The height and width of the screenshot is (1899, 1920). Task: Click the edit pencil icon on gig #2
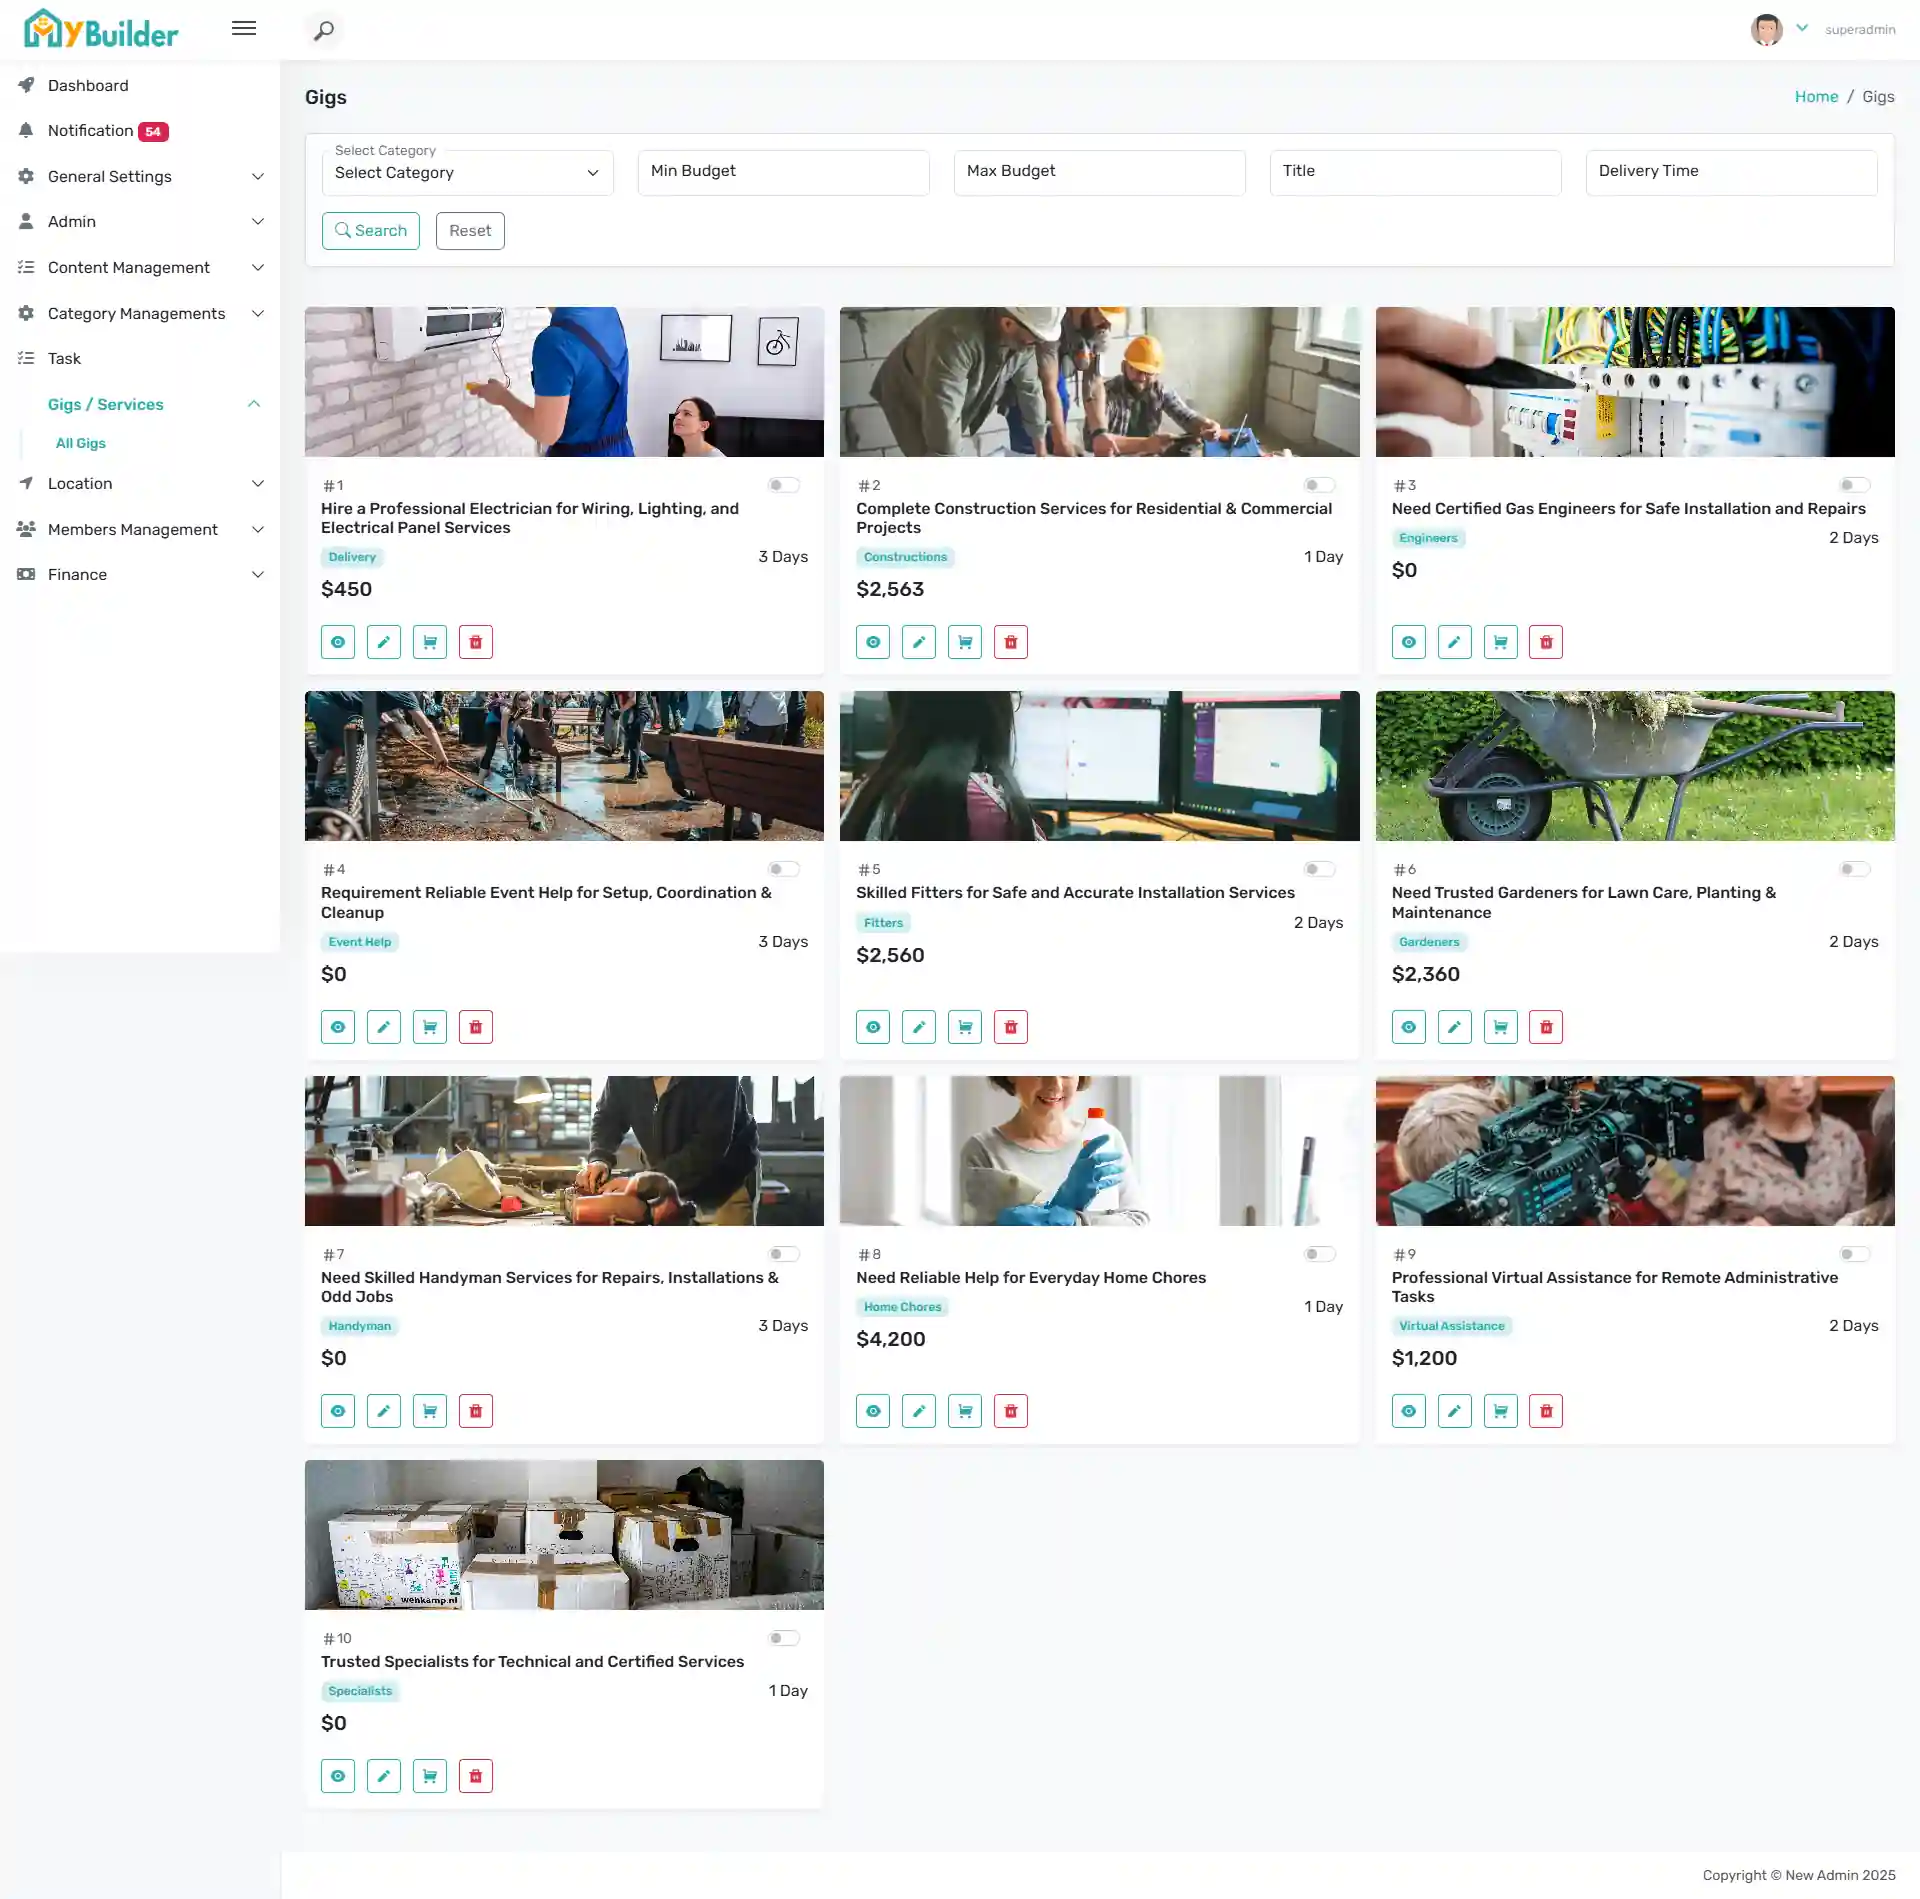pos(919,642)
